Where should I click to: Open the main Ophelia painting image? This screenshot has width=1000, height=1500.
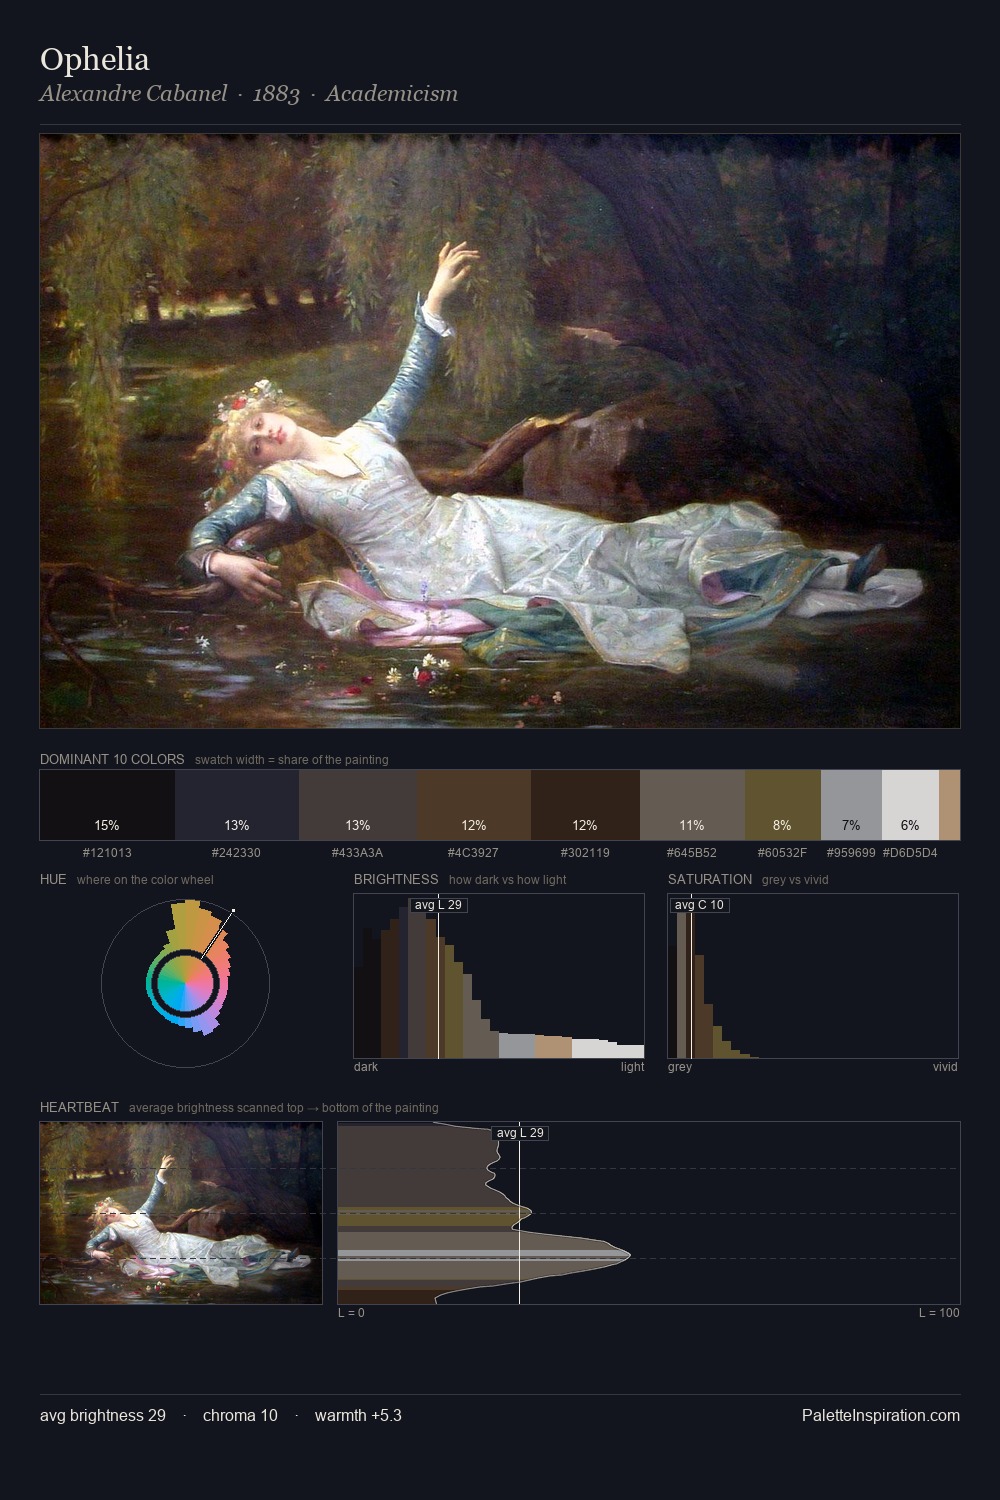click(500, 431)
